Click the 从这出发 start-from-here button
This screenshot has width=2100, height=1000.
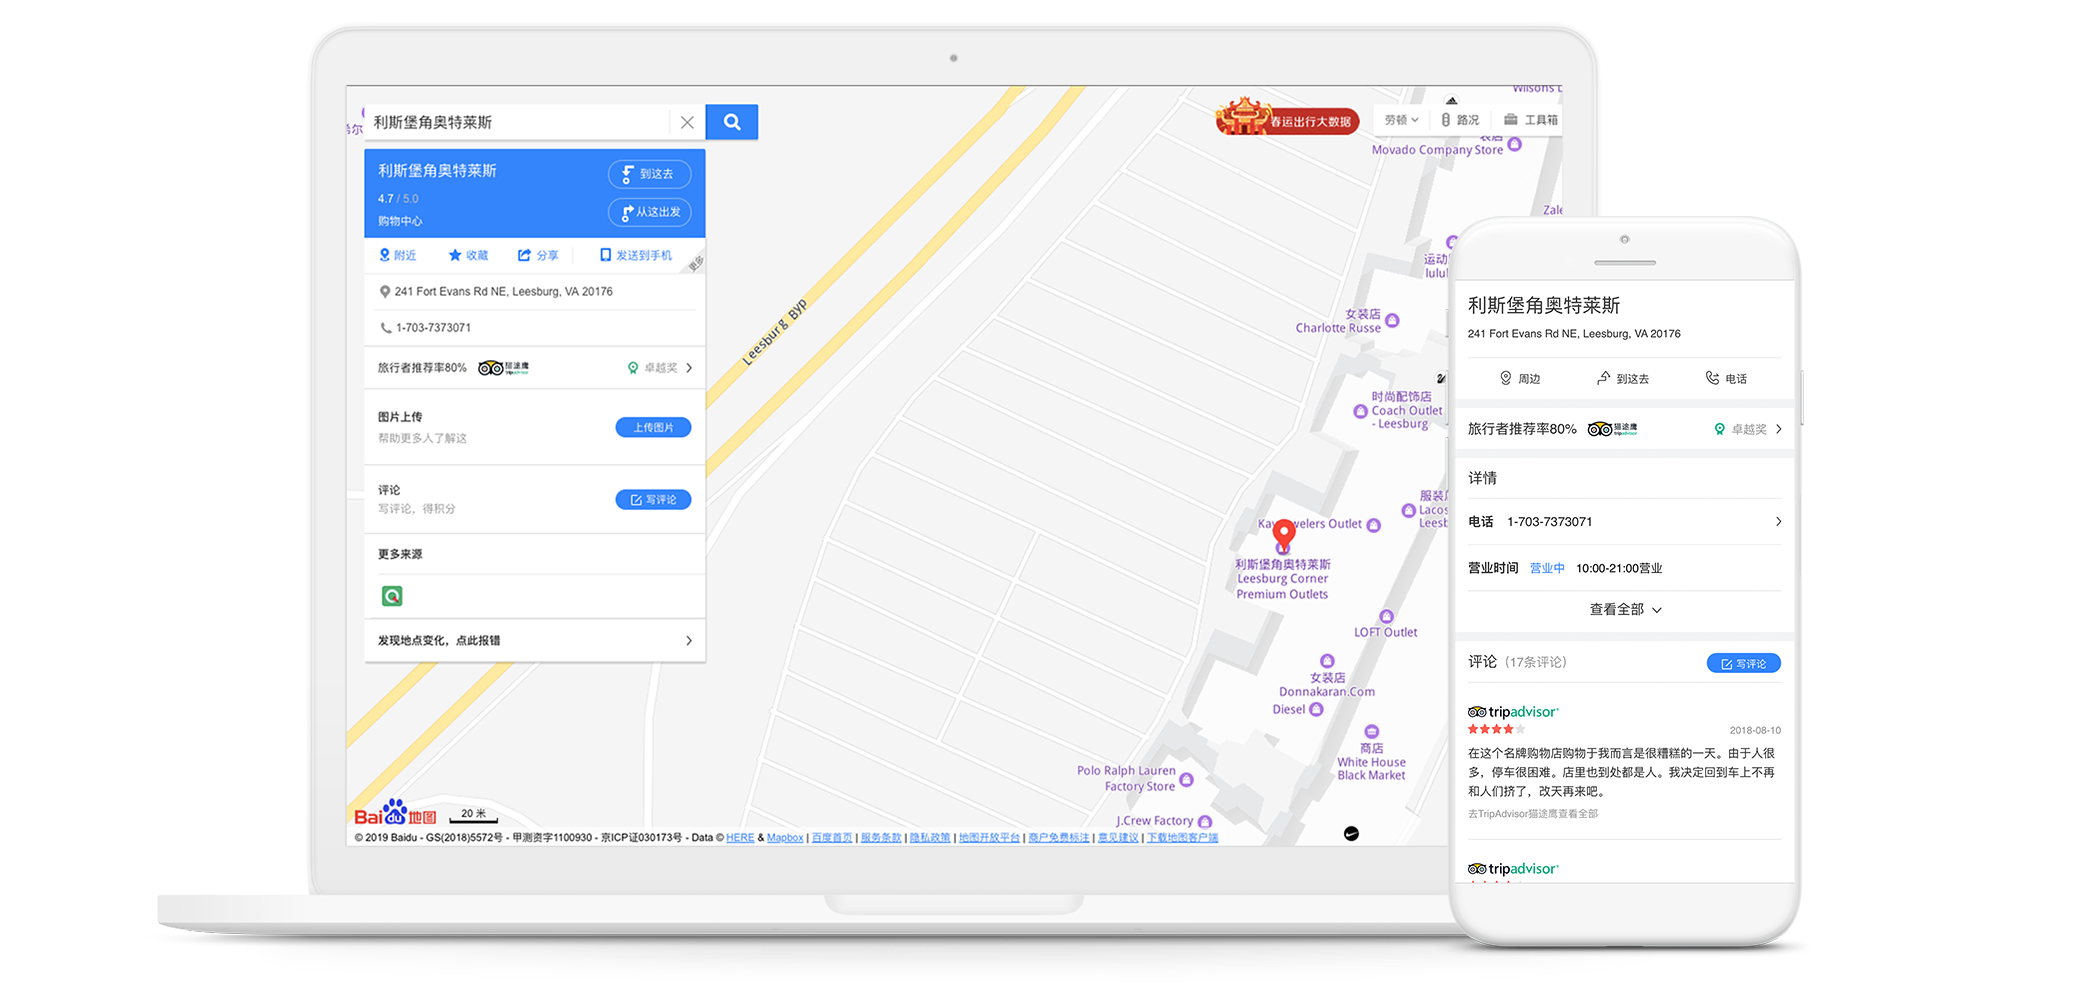[650, 212]
